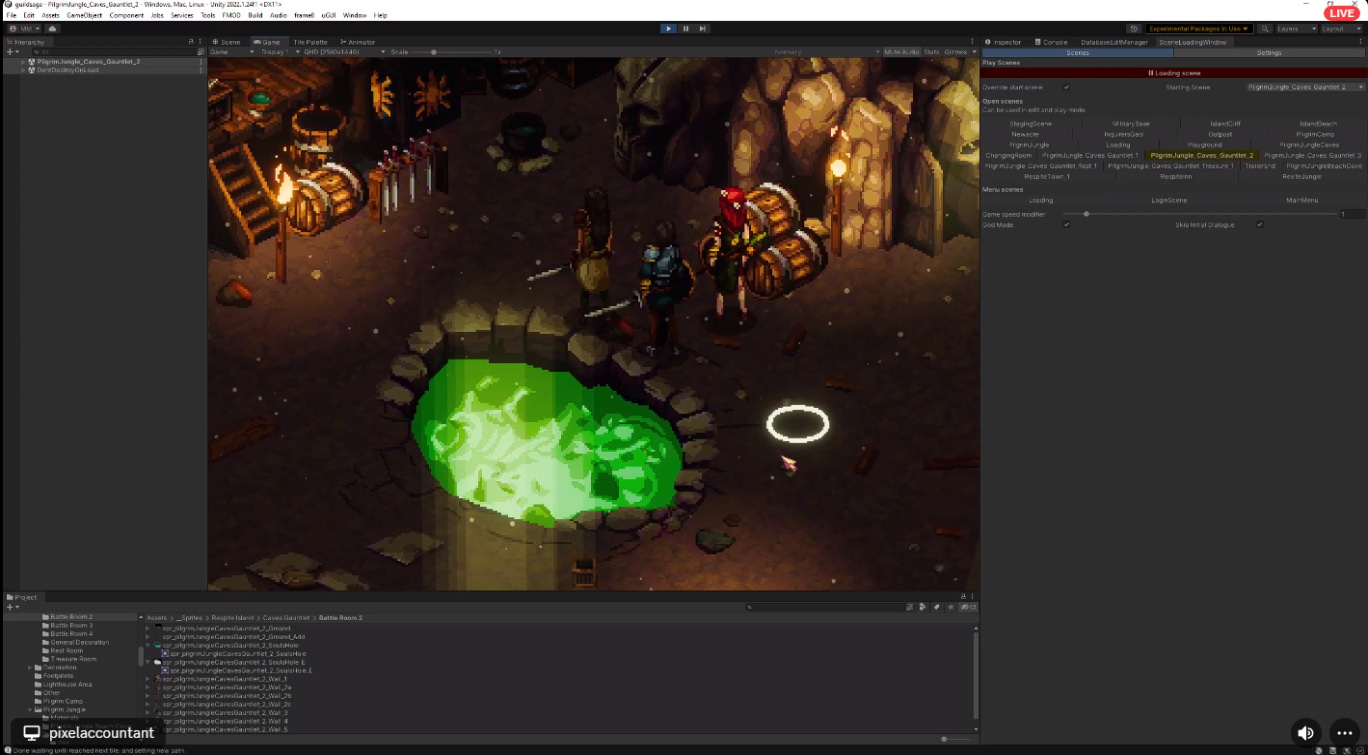The height and width of the screenshot is (755, 1368).
Task: Open the MainMenu menu scene
Action: [1302, 200]
